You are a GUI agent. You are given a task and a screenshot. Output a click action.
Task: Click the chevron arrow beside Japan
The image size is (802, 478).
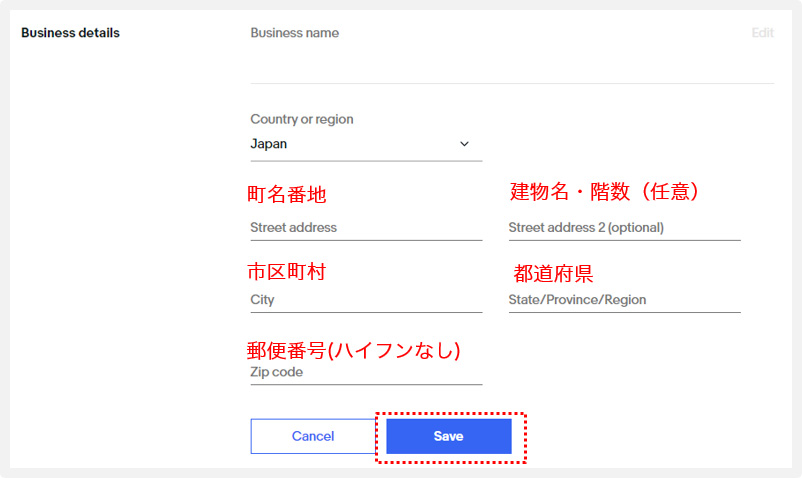click(x=464, y=144)
